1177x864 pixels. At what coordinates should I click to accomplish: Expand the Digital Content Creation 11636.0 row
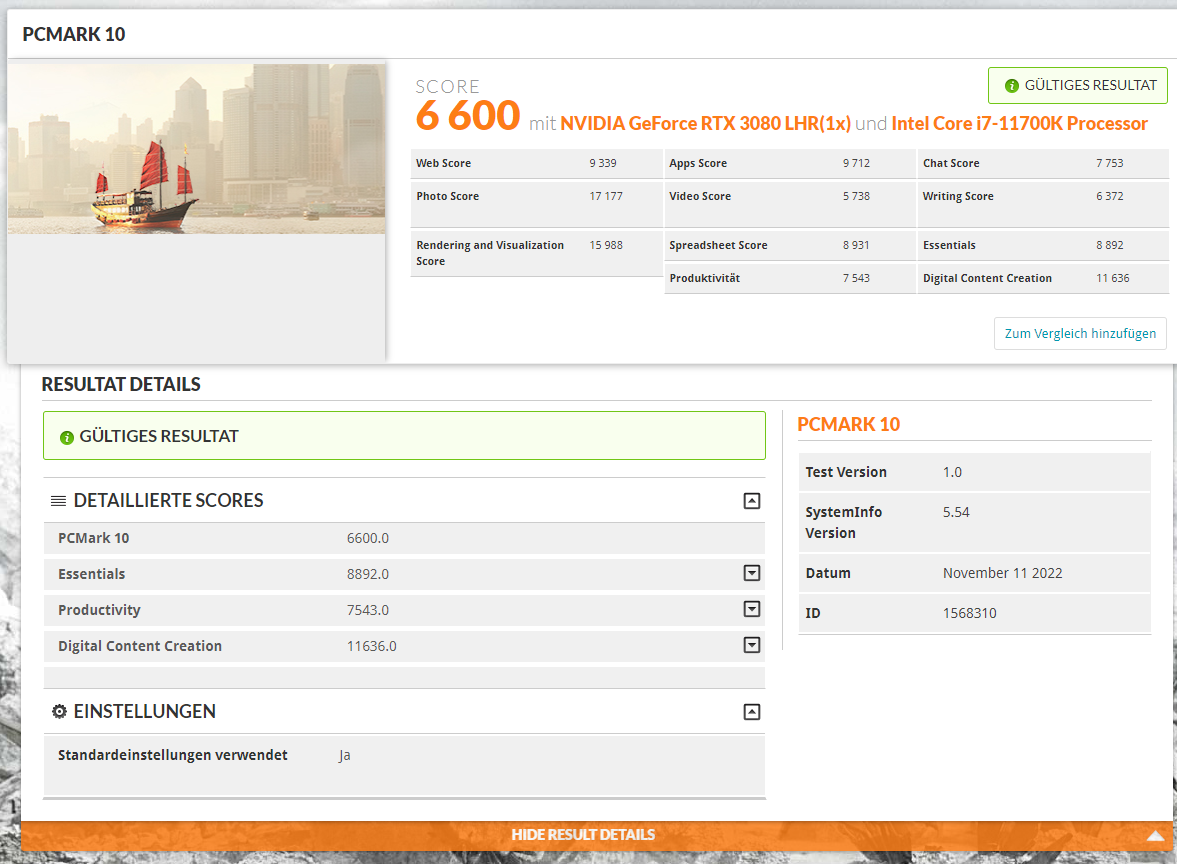(751, 645)
